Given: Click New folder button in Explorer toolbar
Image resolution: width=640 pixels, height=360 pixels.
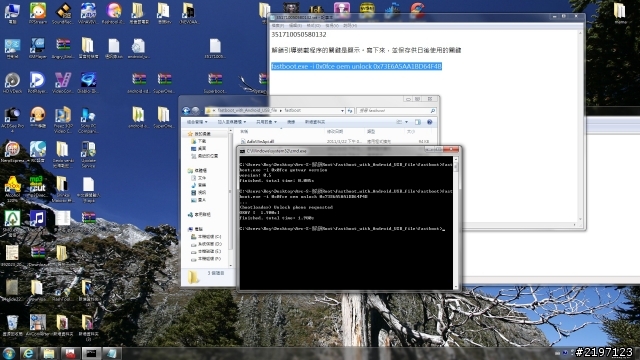Looking at the screenshot, I should pyautogui.click(x=315, y=122).
